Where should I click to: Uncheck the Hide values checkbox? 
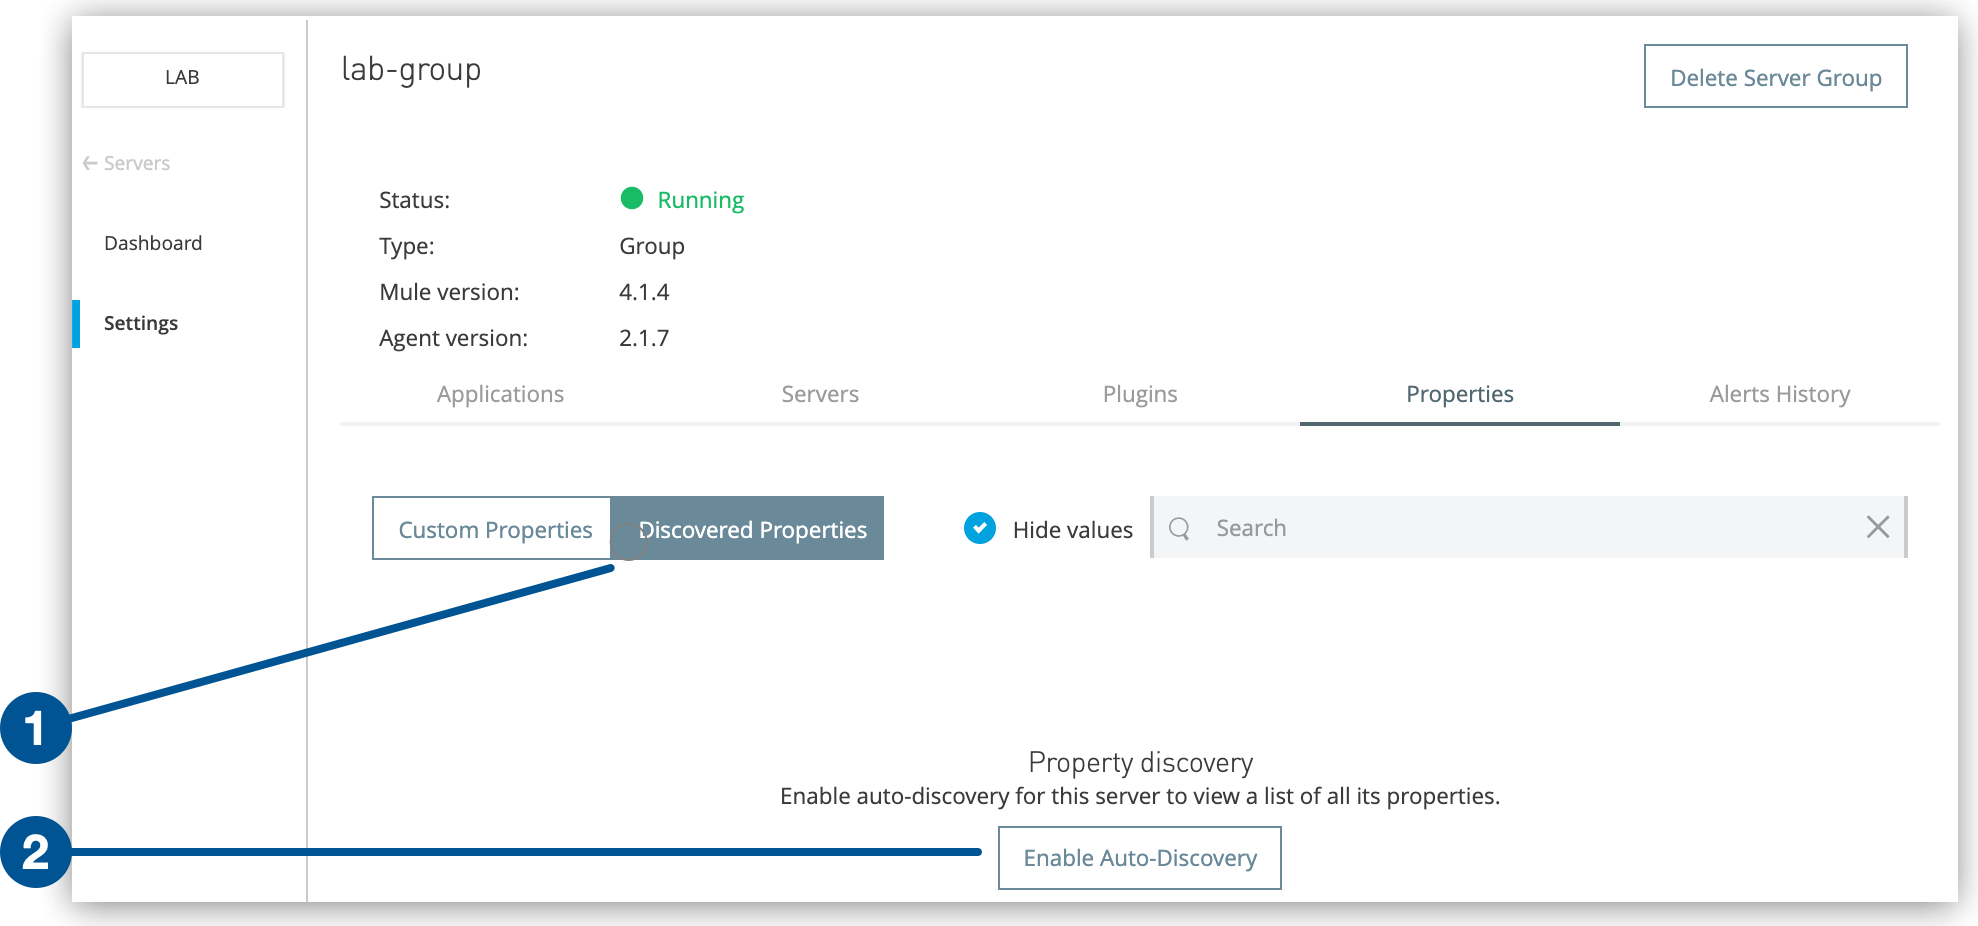[x=979, y=528]
